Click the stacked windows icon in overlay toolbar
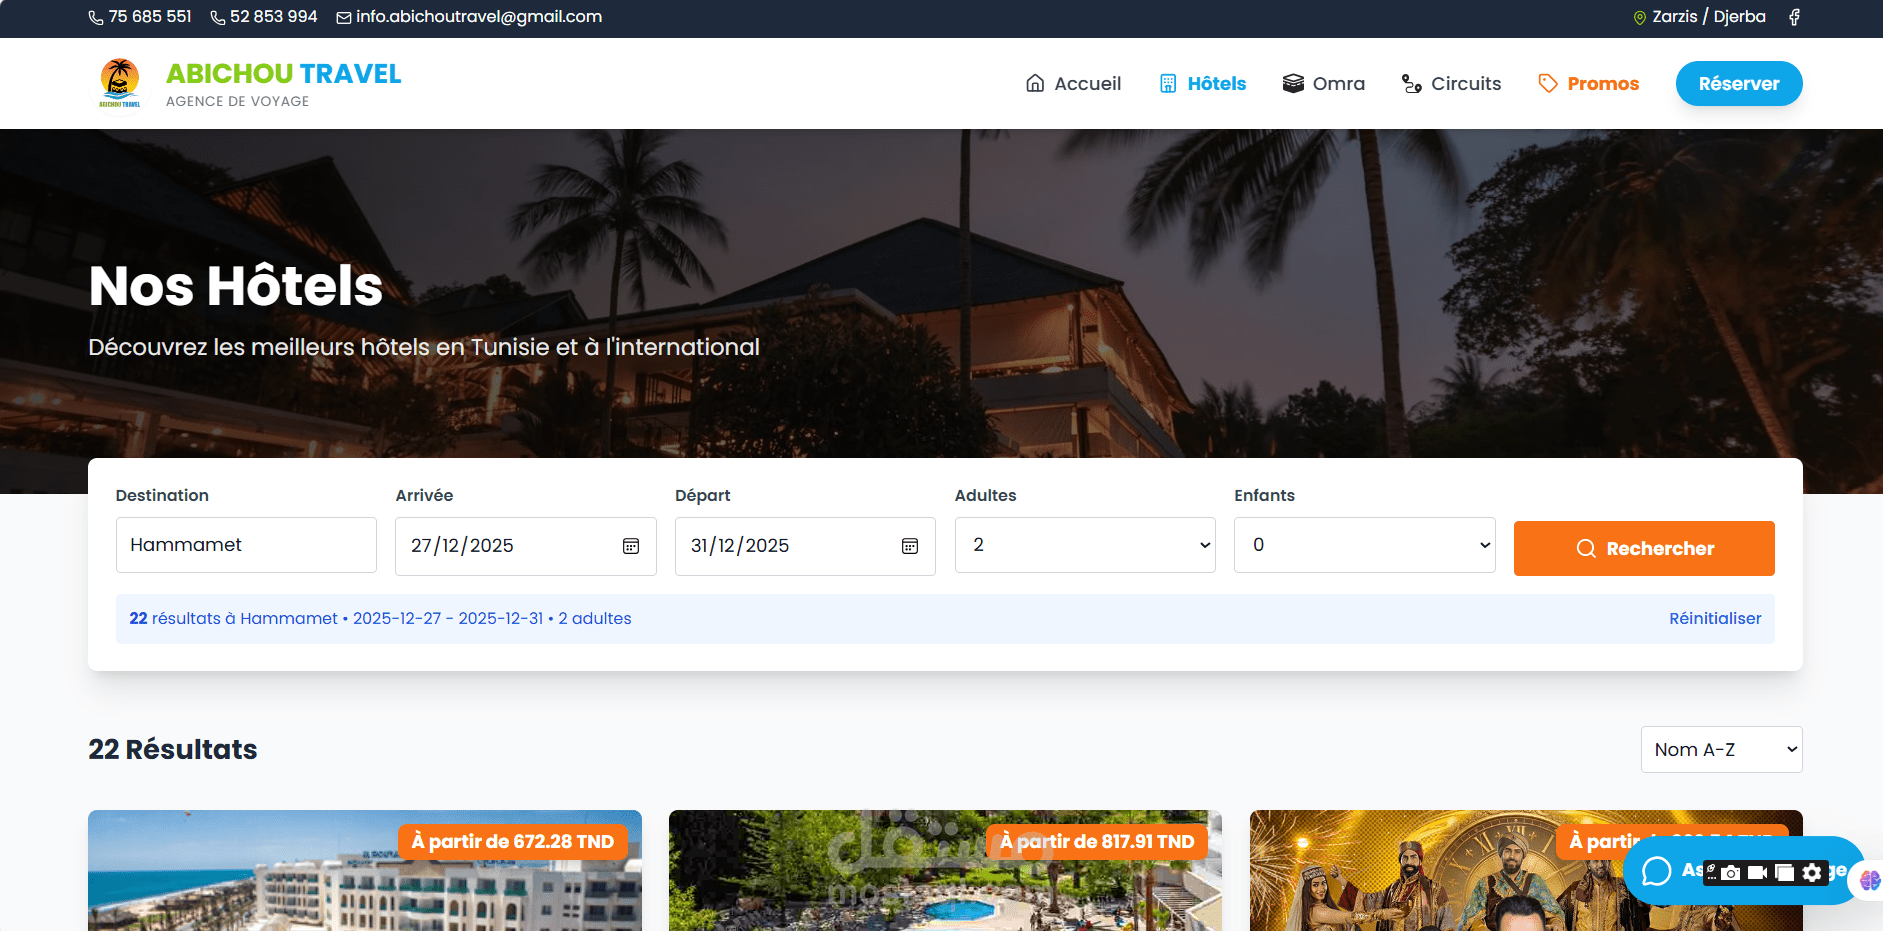Viewport: 1883px width, 931px height. pos(1784,873)
